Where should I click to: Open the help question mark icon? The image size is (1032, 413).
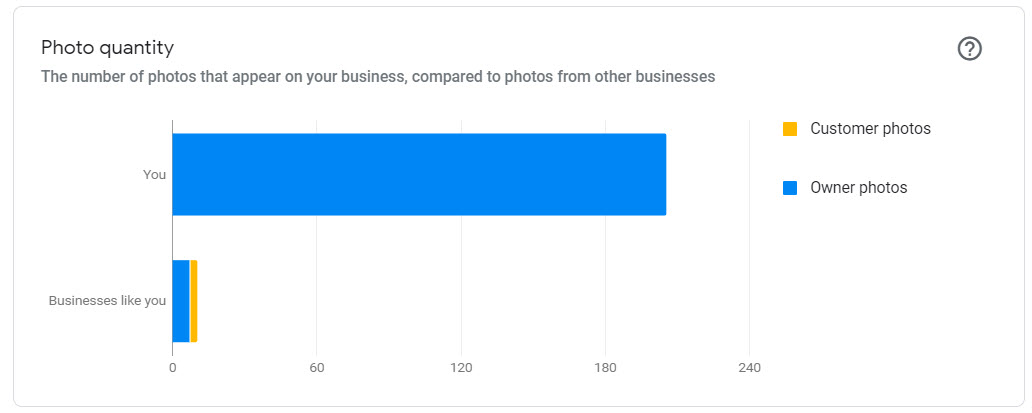coord(969,49)
